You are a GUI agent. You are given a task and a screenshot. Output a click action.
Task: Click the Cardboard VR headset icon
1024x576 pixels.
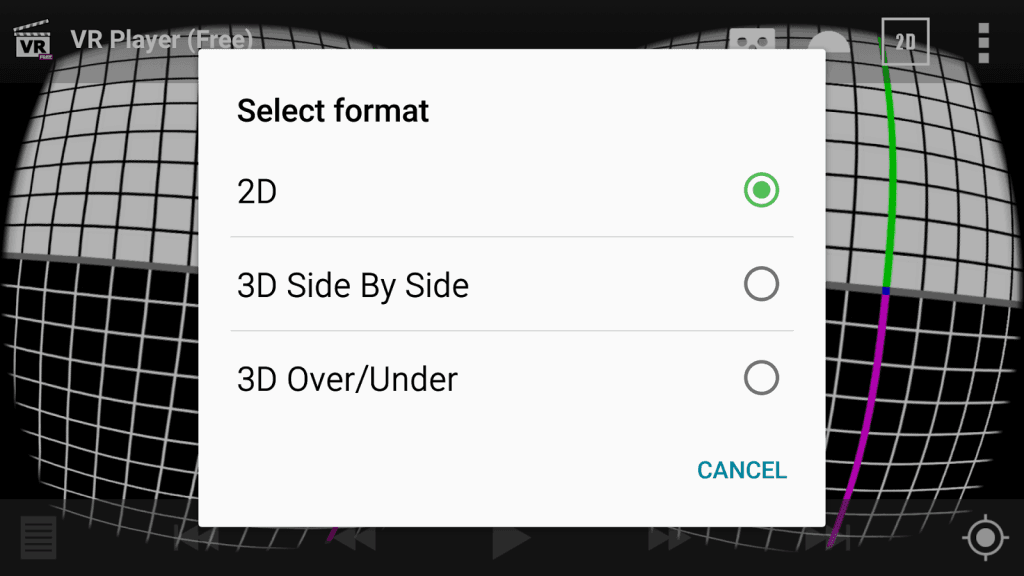tap(752, 41)
